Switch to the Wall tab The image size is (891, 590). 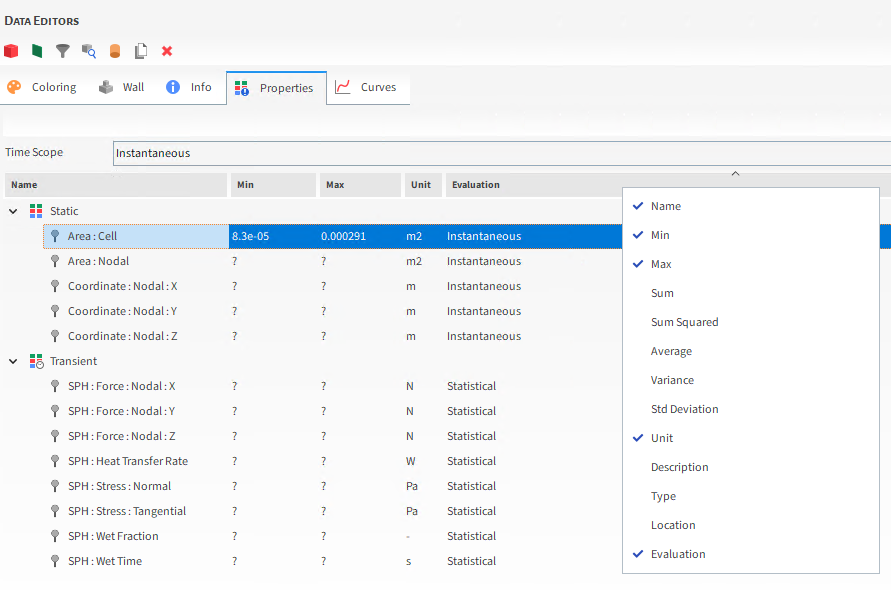pyautogui.click(x=122, y=87)
